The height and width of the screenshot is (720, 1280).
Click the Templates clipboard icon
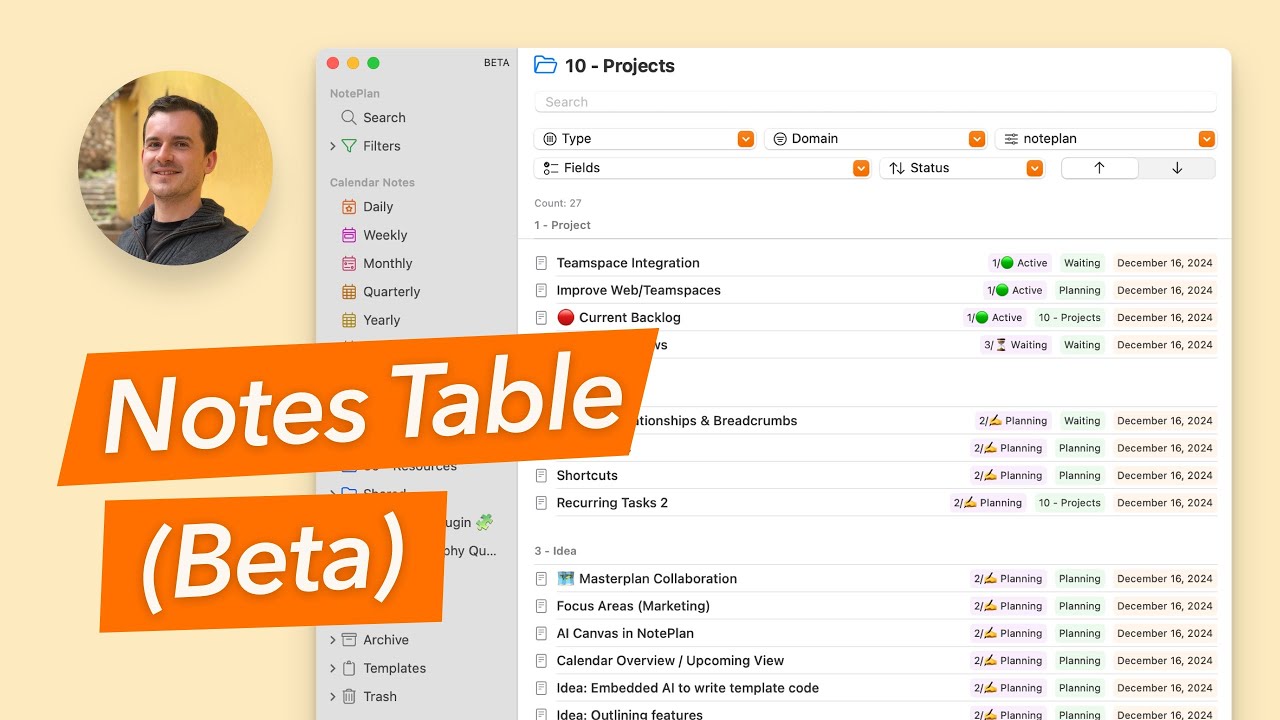click(x=349, y=668)
